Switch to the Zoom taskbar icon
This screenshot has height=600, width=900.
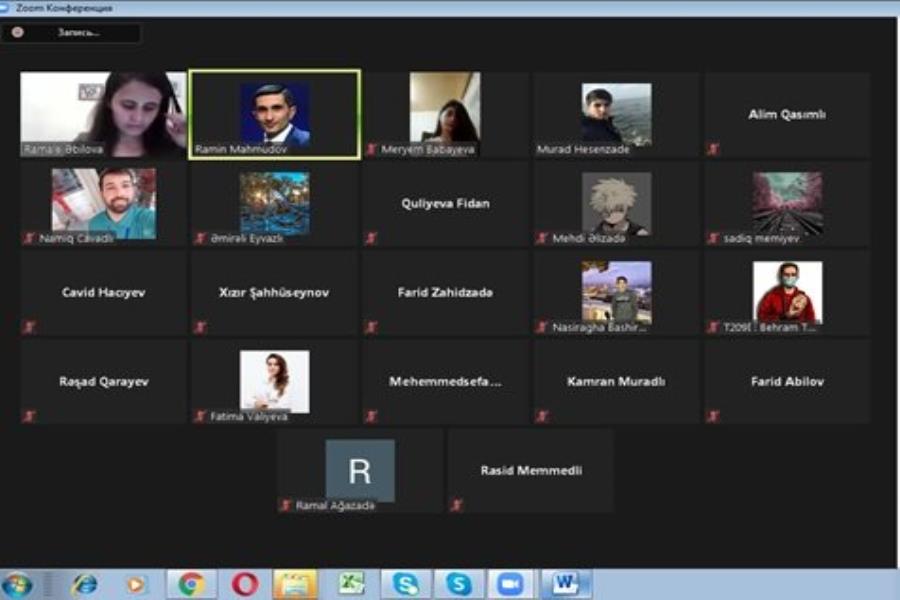(510, 584)
